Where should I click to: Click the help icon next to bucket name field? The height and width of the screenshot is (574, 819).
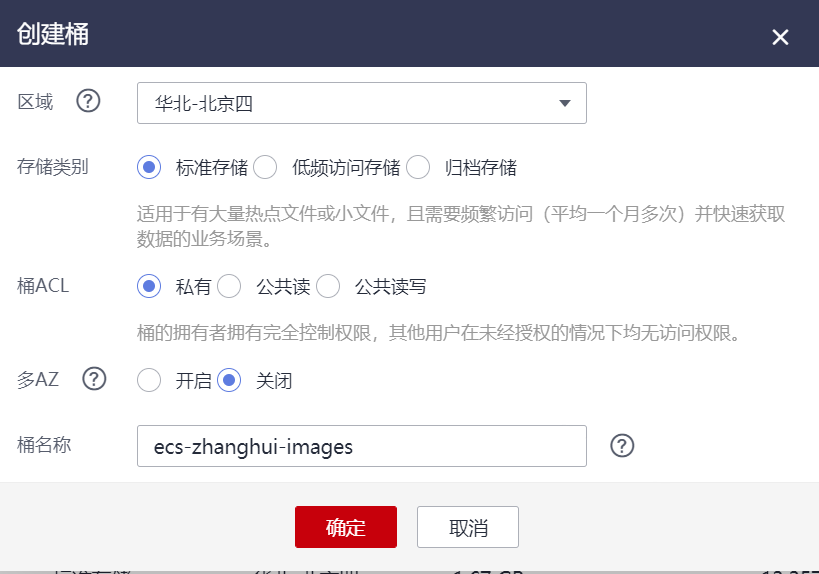[622, 446]
